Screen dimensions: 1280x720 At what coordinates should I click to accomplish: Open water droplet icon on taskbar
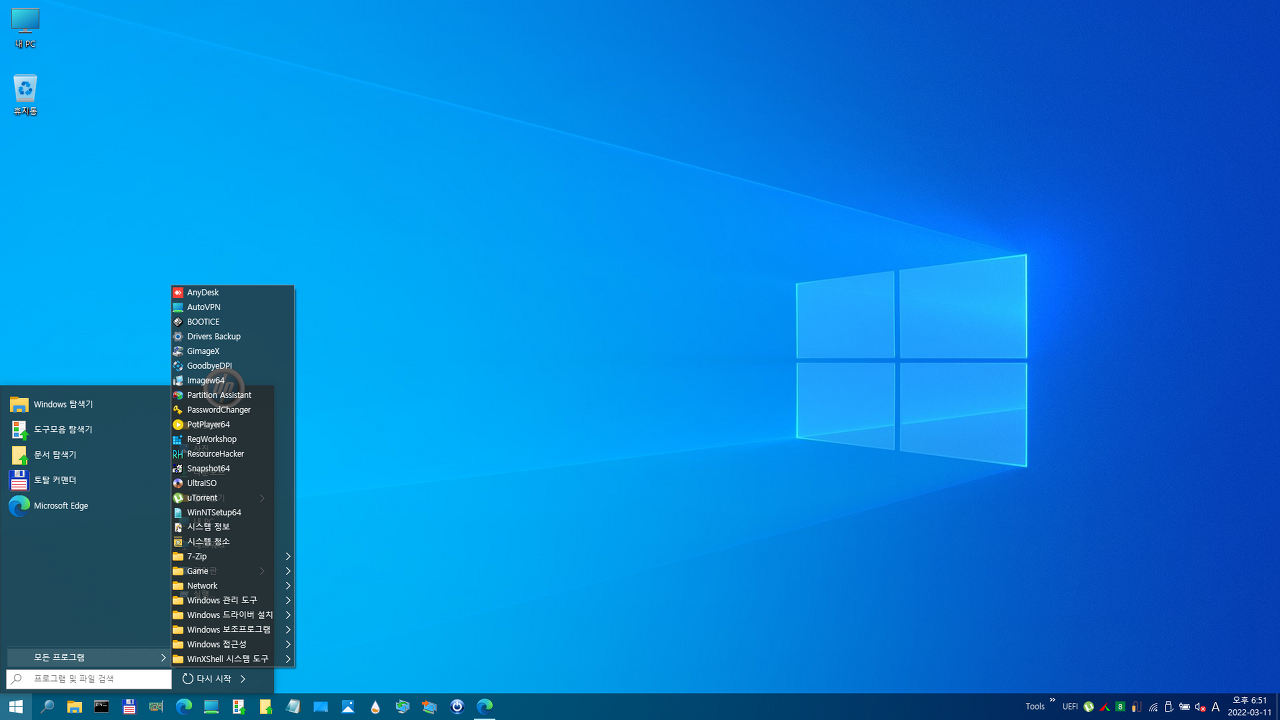[375, 706]
